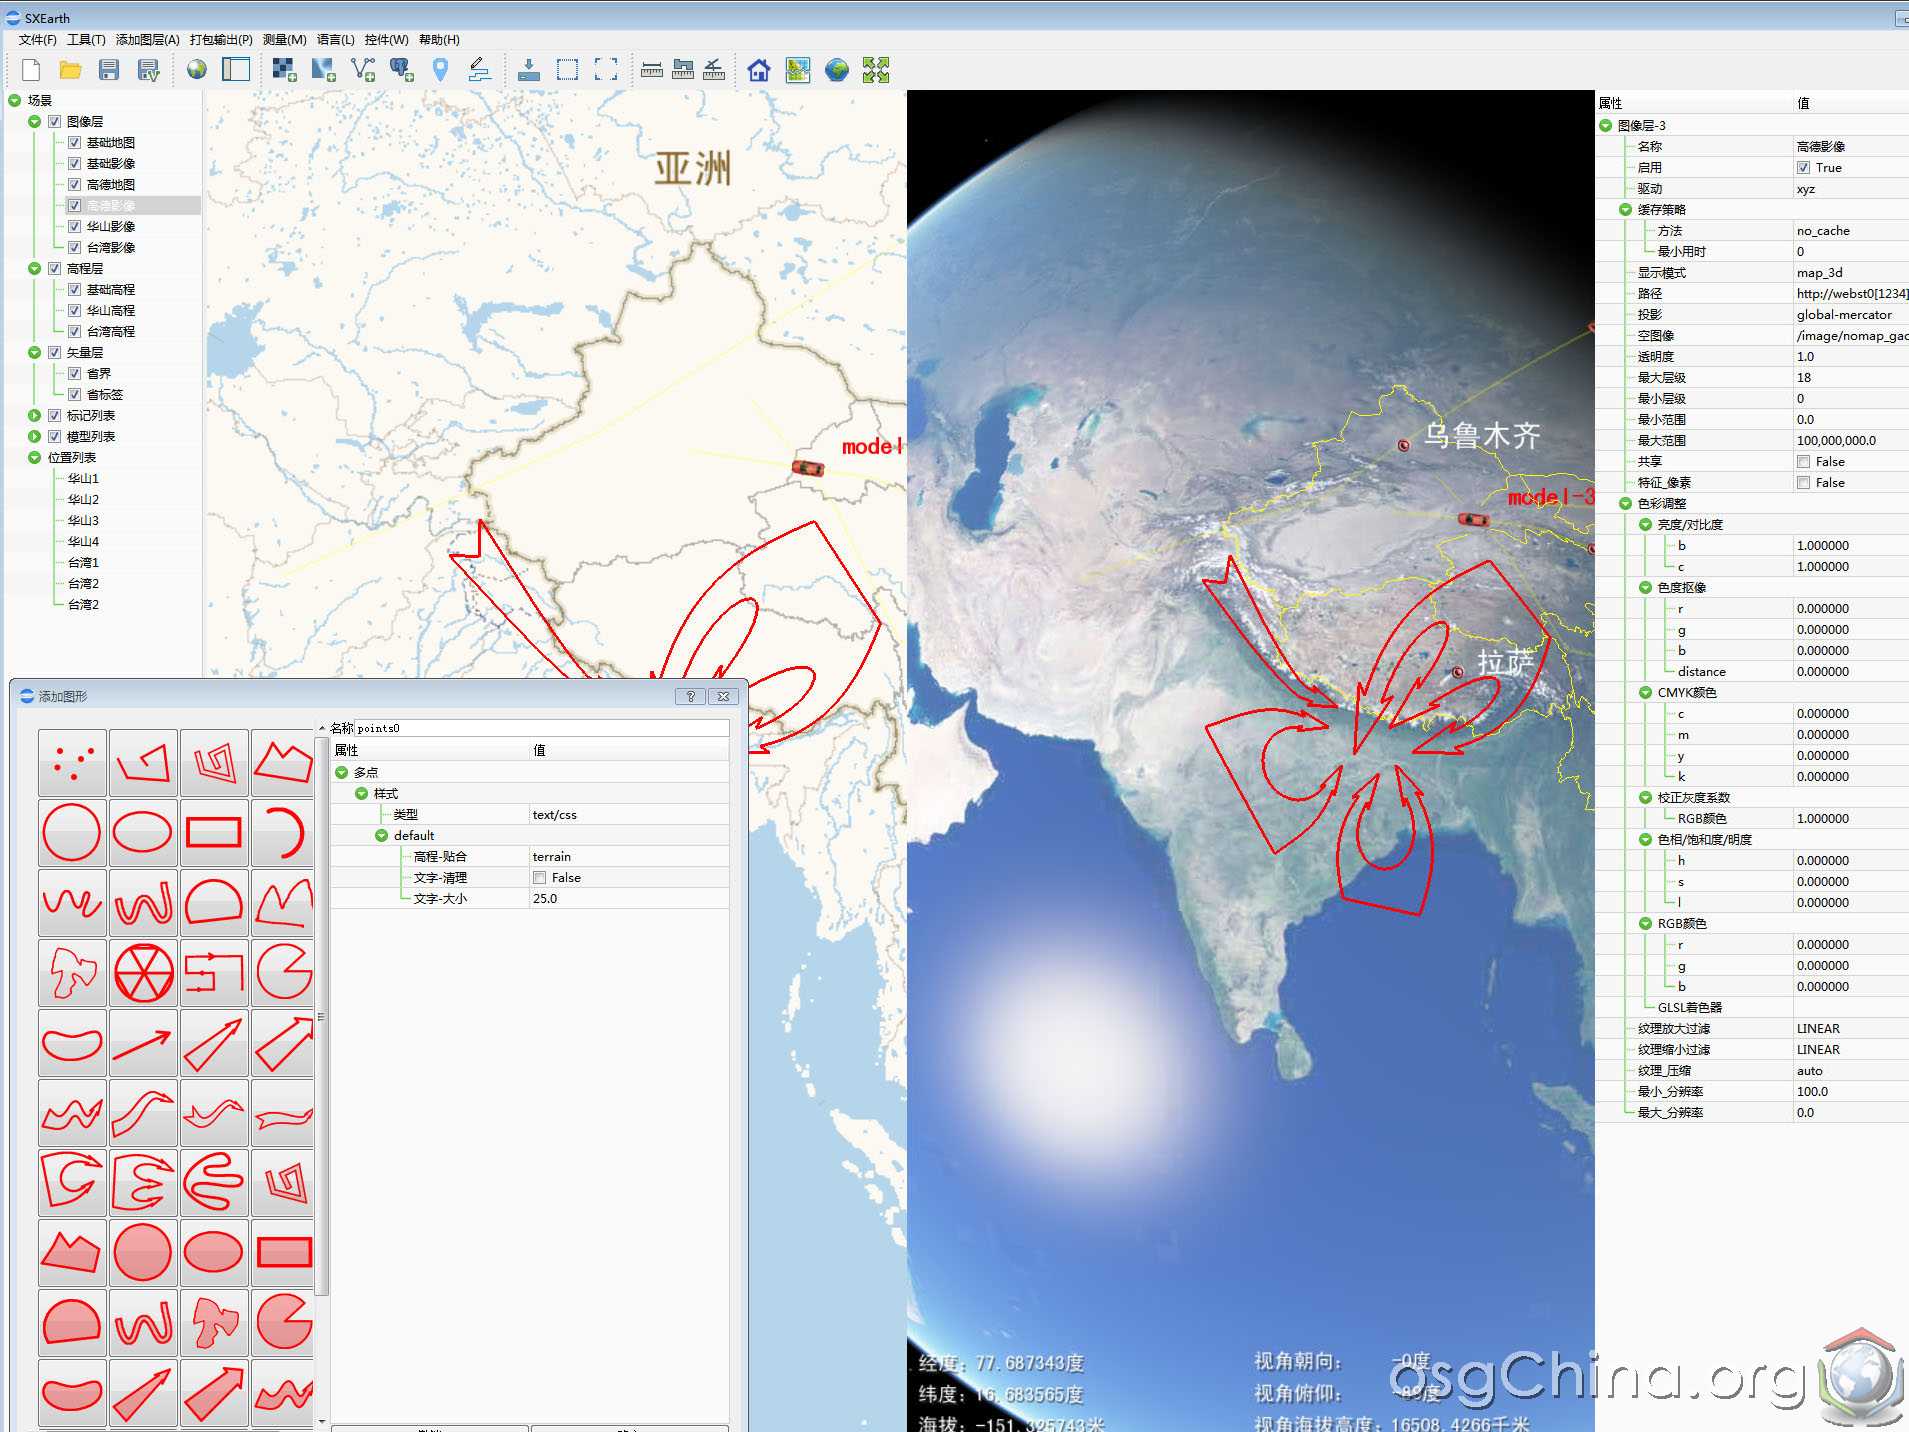This screenshot has width=1909, height=1432.
Task: Open the 帮助(H) menu
Action: tap(439, 40)
